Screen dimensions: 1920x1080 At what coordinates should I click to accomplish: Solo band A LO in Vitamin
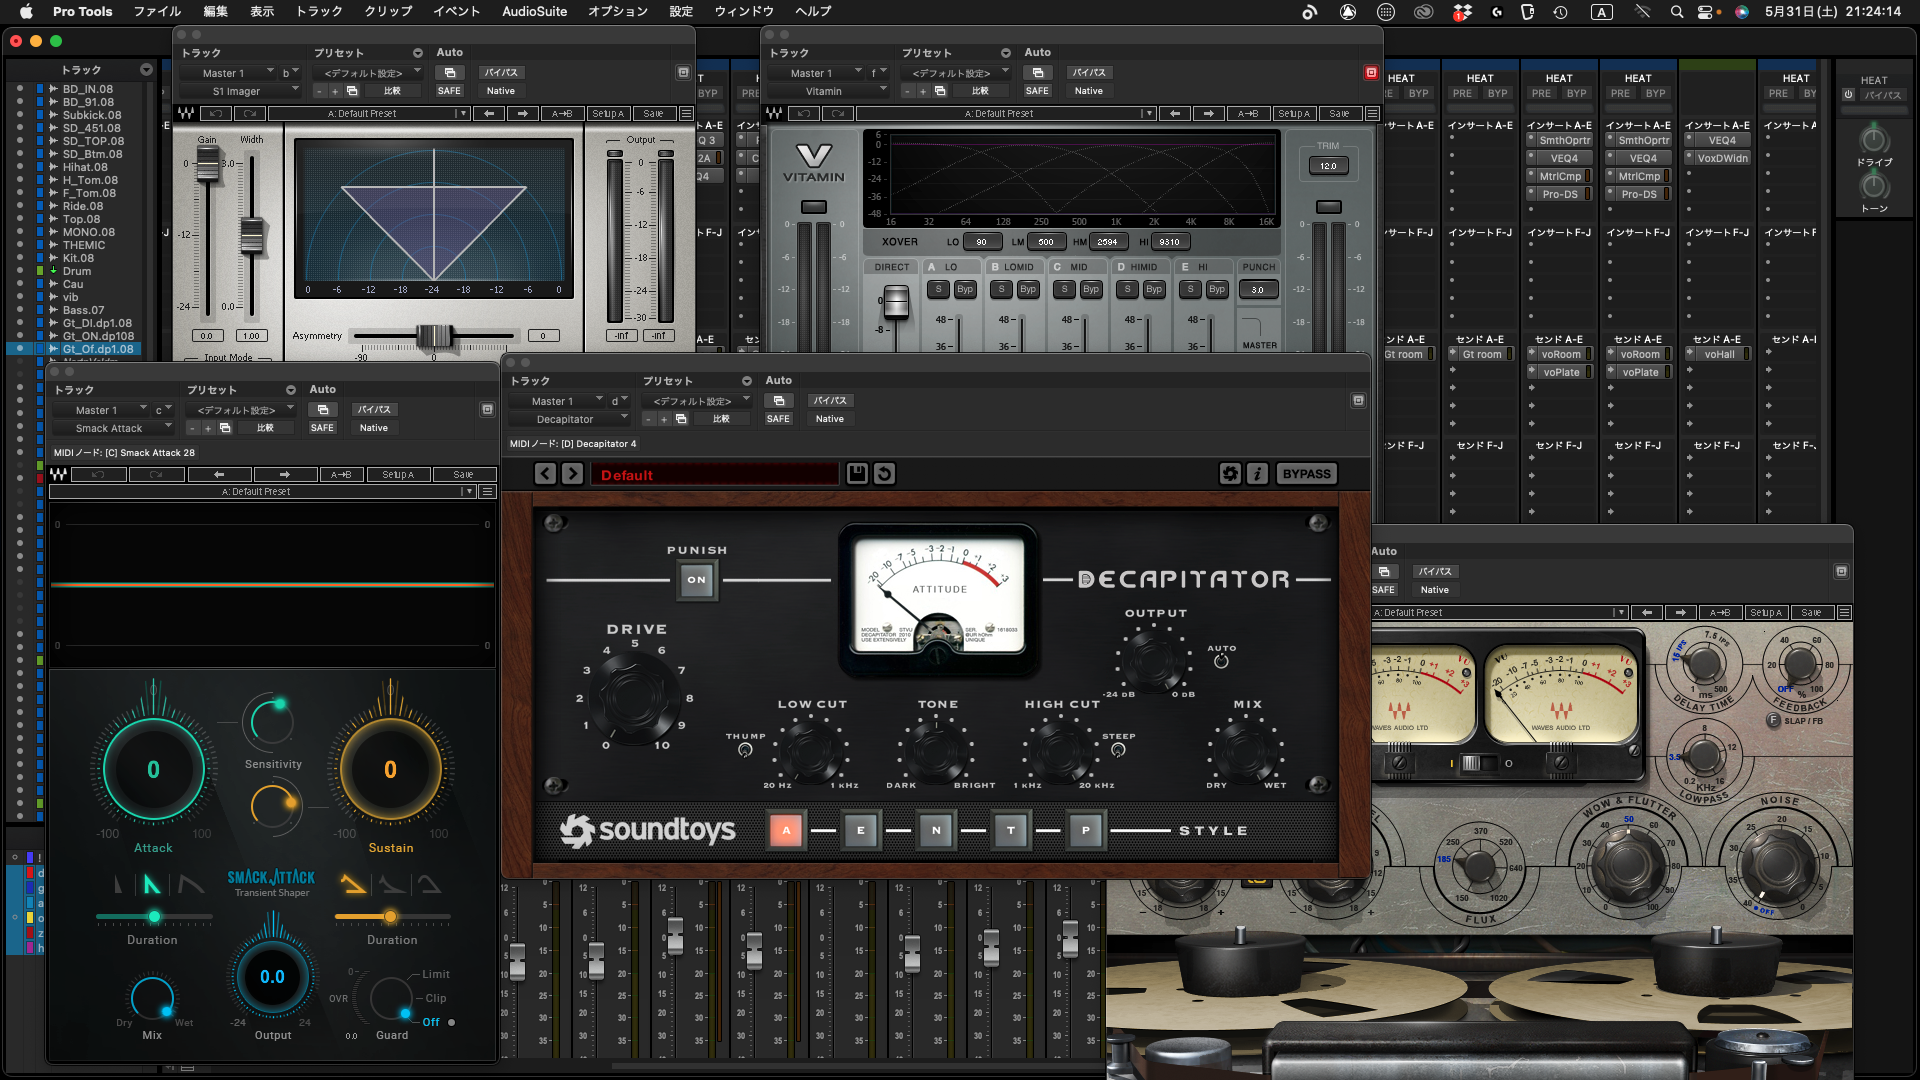click(x=938, y=289)
